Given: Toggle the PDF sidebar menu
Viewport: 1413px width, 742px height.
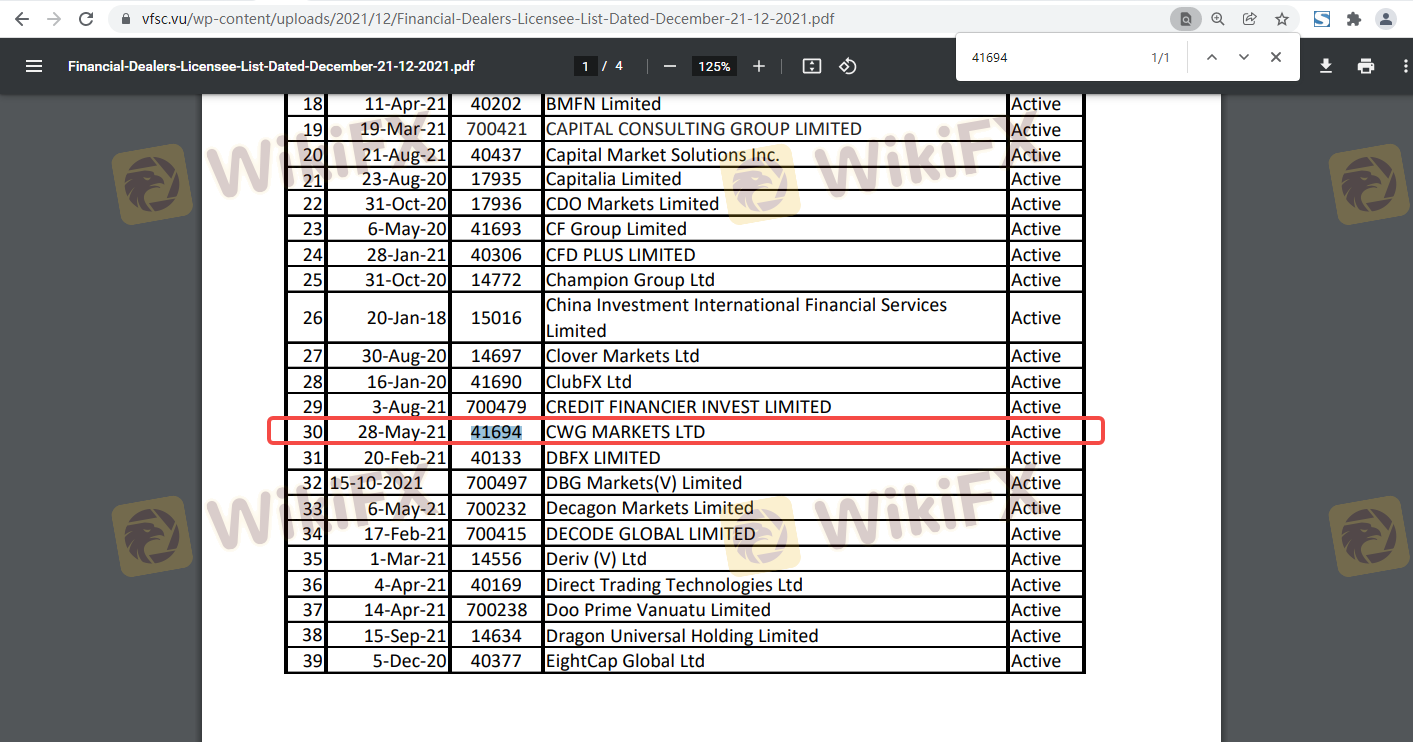Looking at the screenshot, I should coord(34,66).
